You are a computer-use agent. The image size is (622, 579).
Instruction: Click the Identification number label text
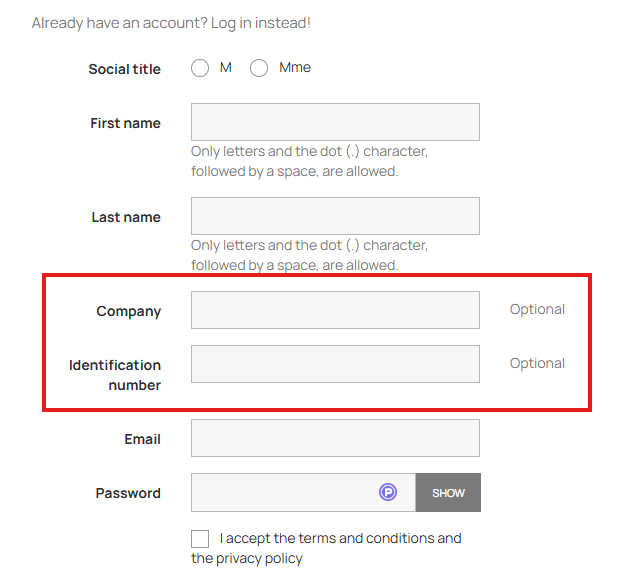tap(115, 374)
